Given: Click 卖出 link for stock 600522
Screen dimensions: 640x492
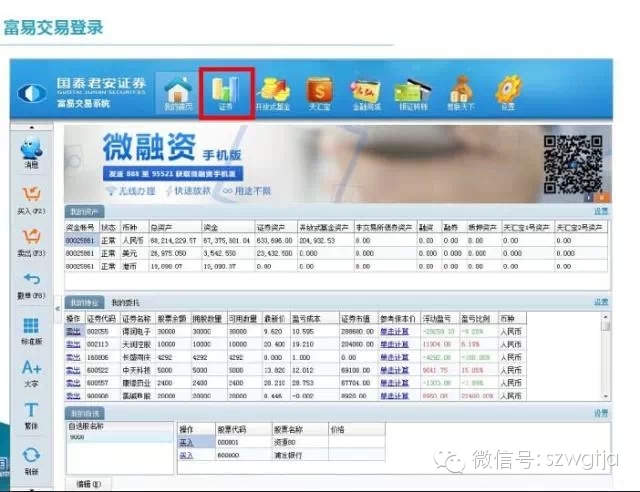Looking at the screenshot, I should (73, 370).
